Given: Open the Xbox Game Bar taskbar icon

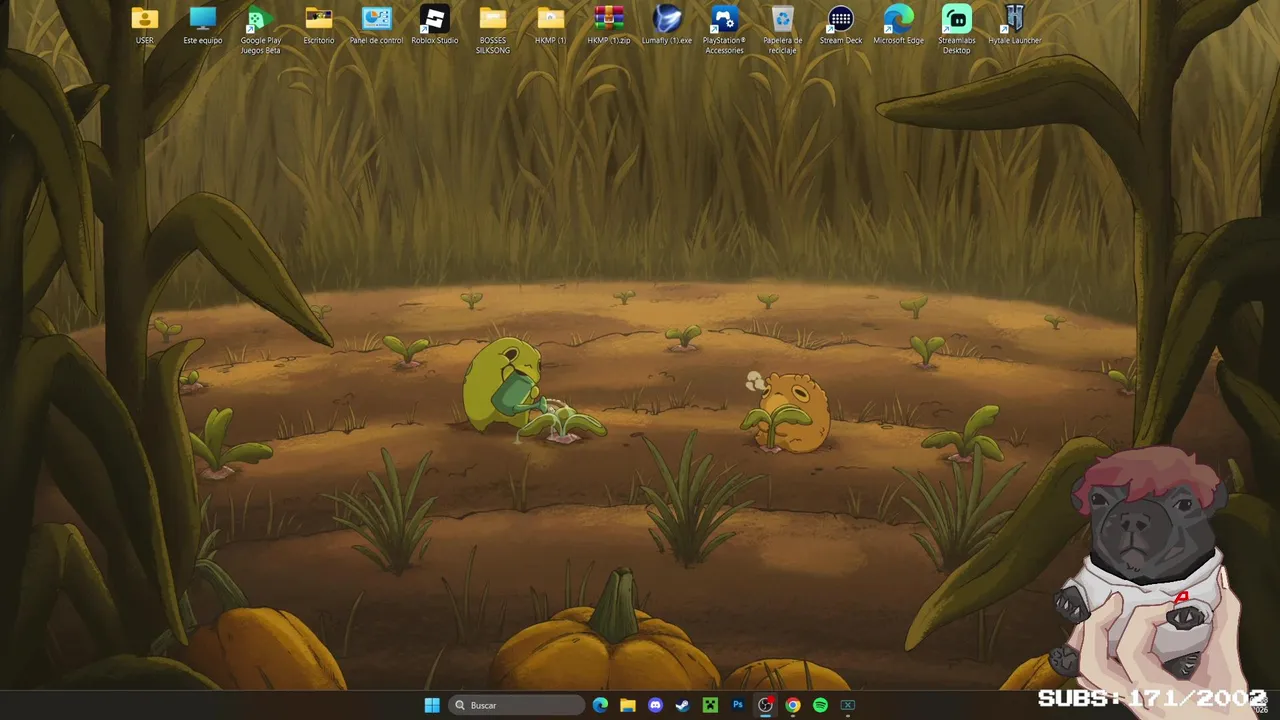Looking at the screenshot, I should (x=847, y=705).
